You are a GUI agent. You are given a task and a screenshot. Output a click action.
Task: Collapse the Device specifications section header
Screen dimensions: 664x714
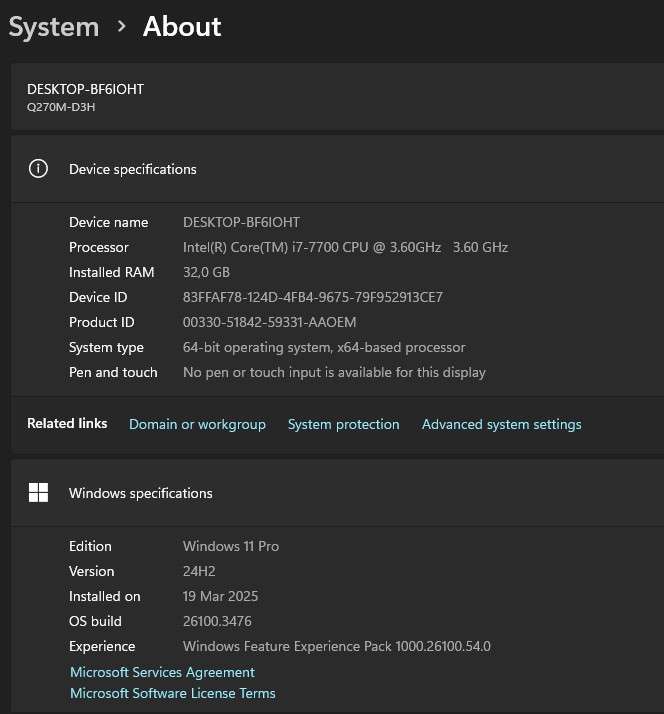click(337, 169)
